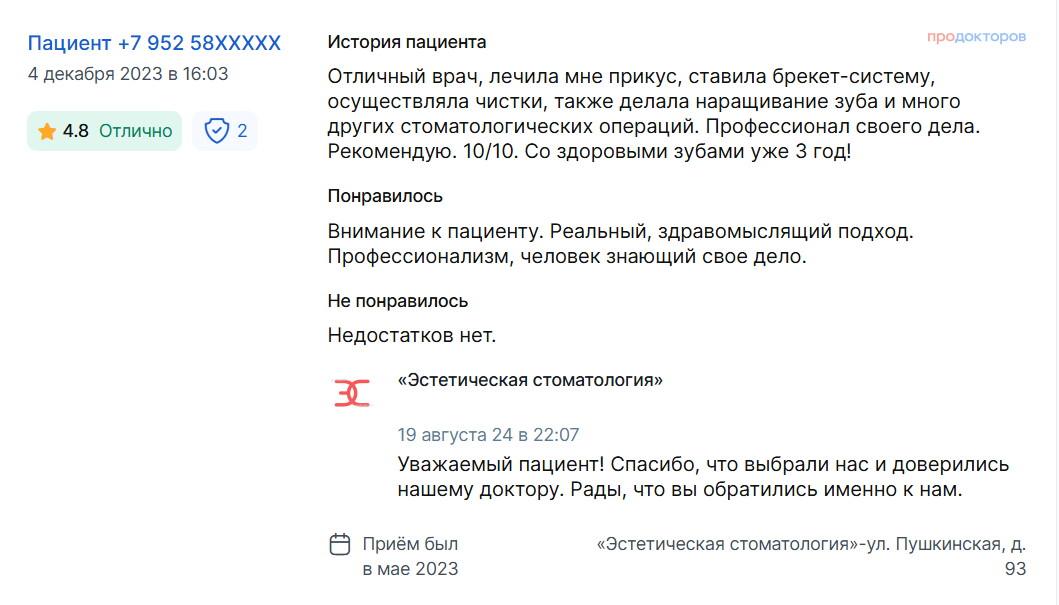Open patient profile +7 952 58XXXXX
This screenshot has height=605, width=1059.
tap(154, 43)
